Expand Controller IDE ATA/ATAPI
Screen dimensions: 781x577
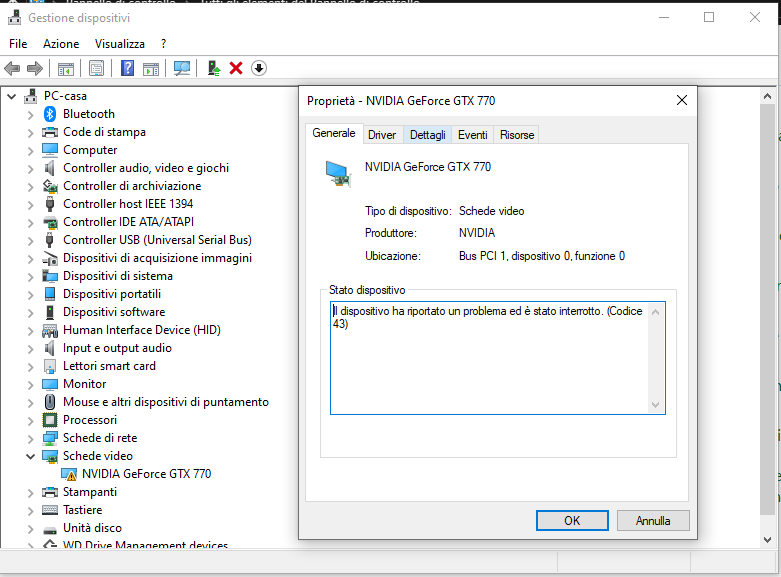pyautogui.click(x=30, y=223)
